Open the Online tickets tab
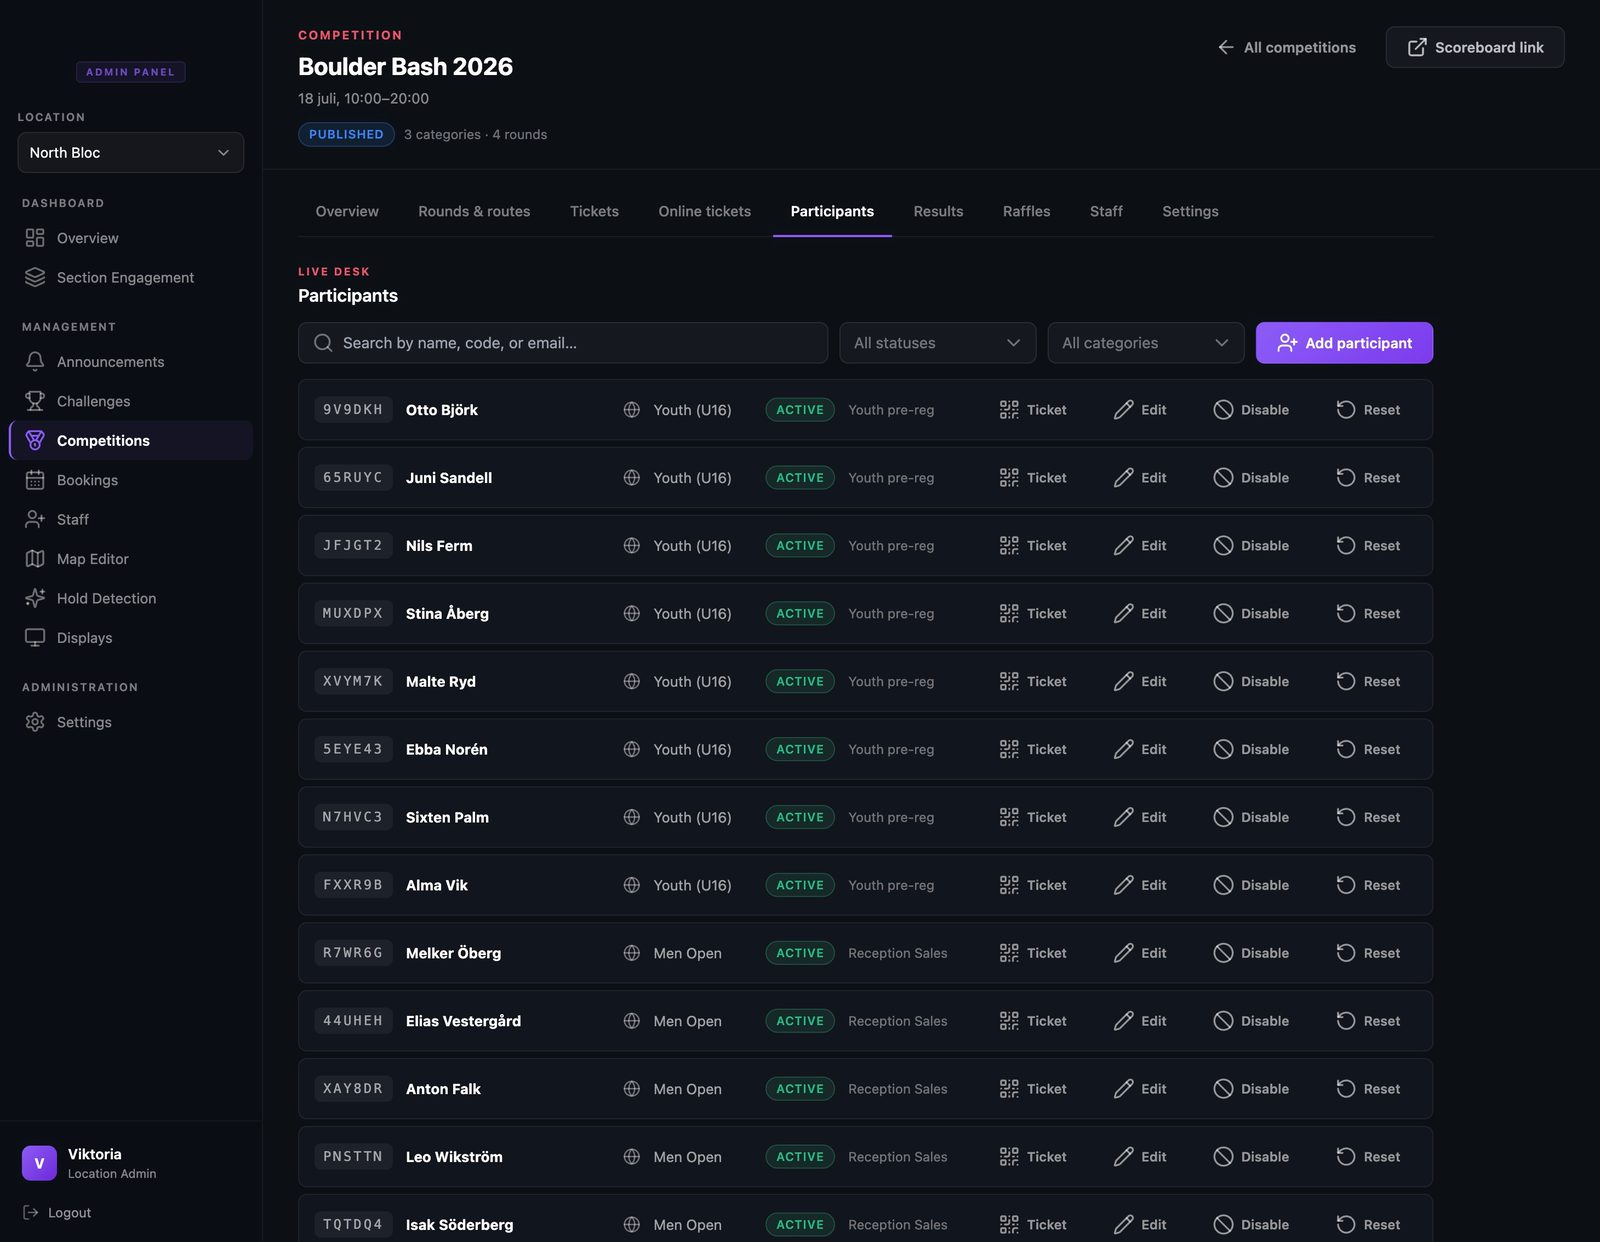The height and width of the screenshot is (1242, 1600). click(x=705, y=211)
